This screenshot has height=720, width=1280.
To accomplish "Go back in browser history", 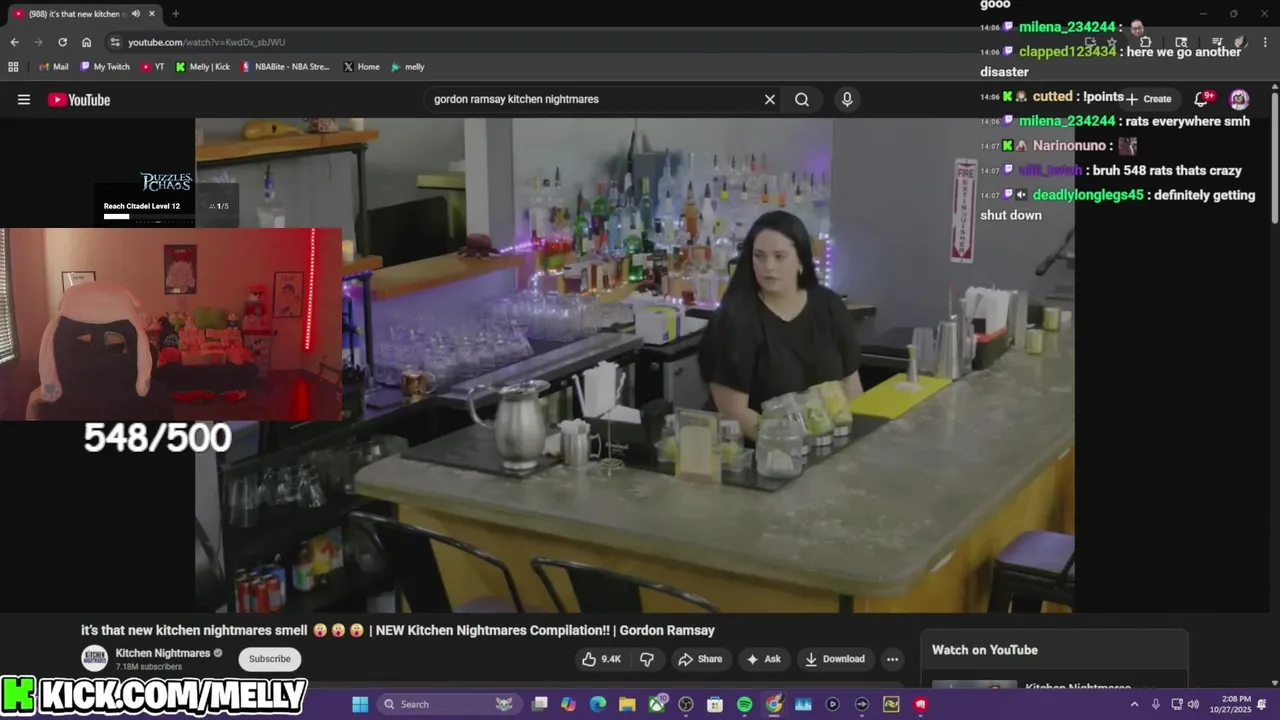I will 14,42.
